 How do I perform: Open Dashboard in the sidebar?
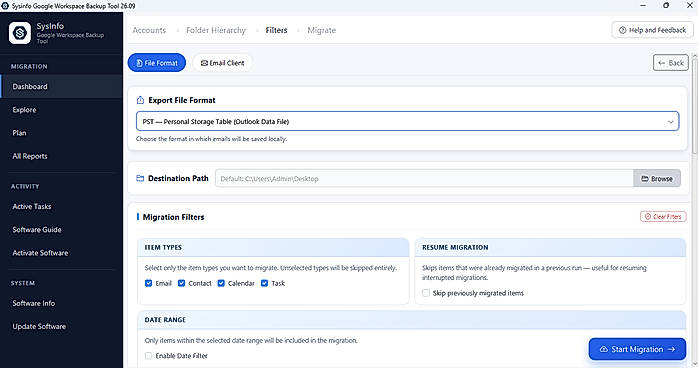click(x=61, y=86)
